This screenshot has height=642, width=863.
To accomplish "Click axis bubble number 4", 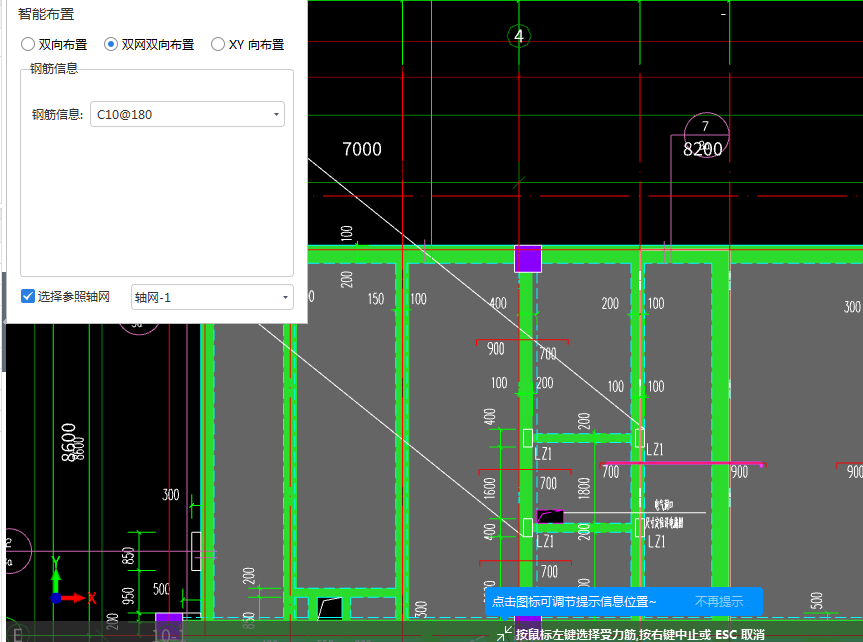I will (x=518, y=36).
